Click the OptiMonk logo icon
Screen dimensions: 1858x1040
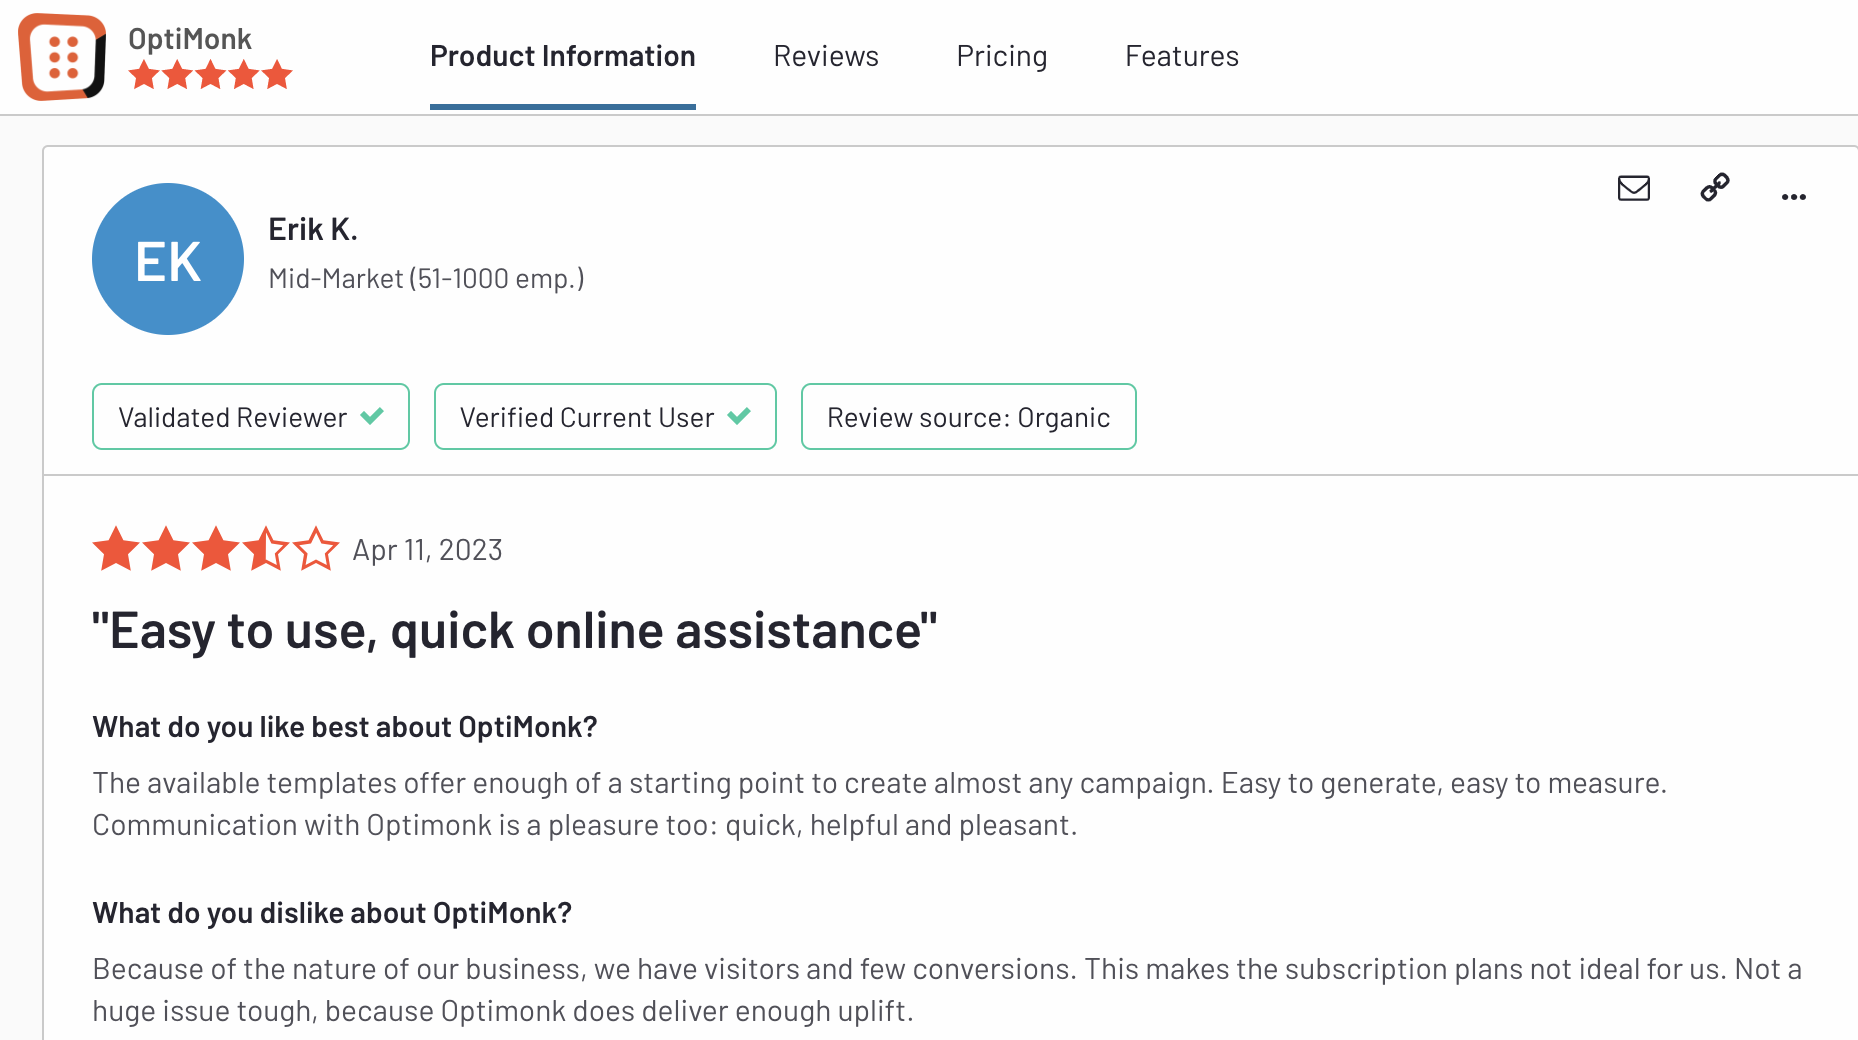tap(63, 57)
